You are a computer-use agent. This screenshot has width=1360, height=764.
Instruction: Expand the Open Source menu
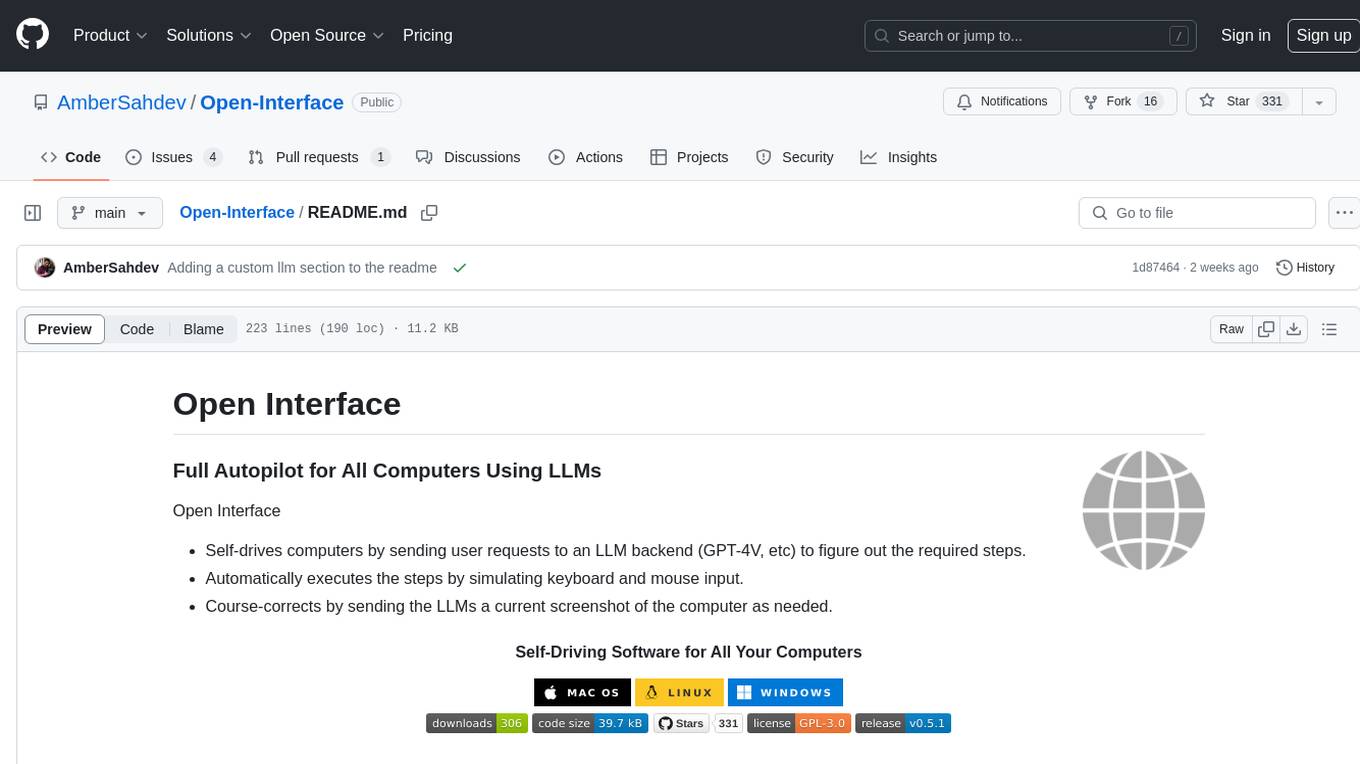pos(327,35)
